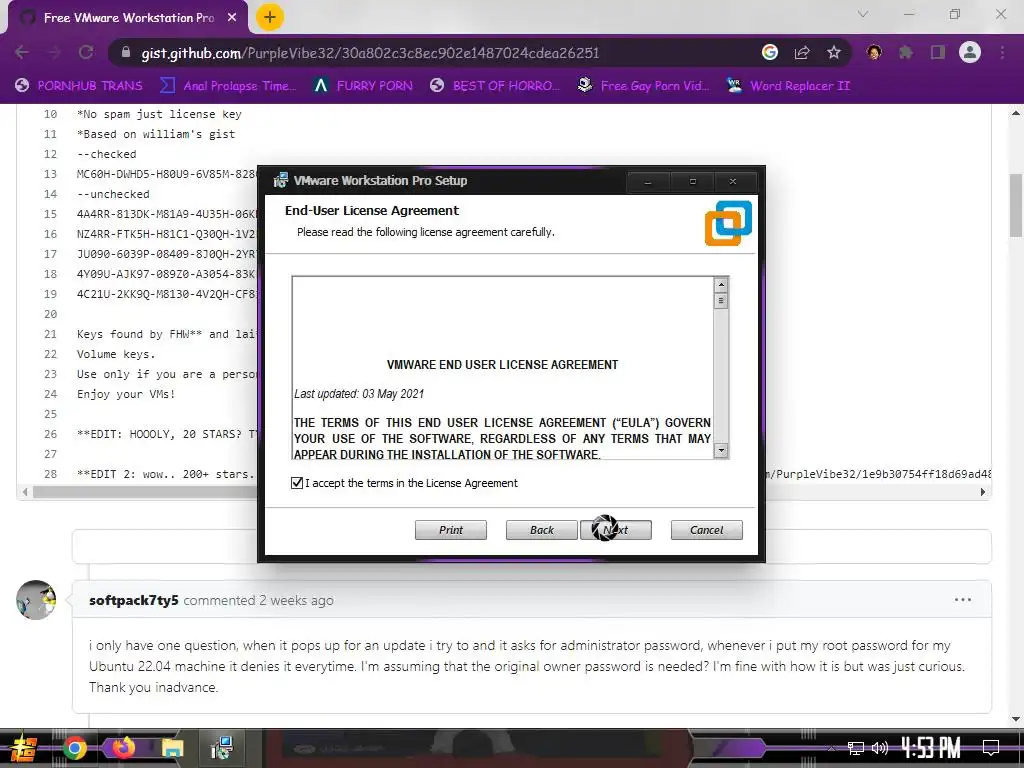Click "Enjoy your VMs!" line
The width and height of the screenshot is (1024, 768).
pos(125,394)
